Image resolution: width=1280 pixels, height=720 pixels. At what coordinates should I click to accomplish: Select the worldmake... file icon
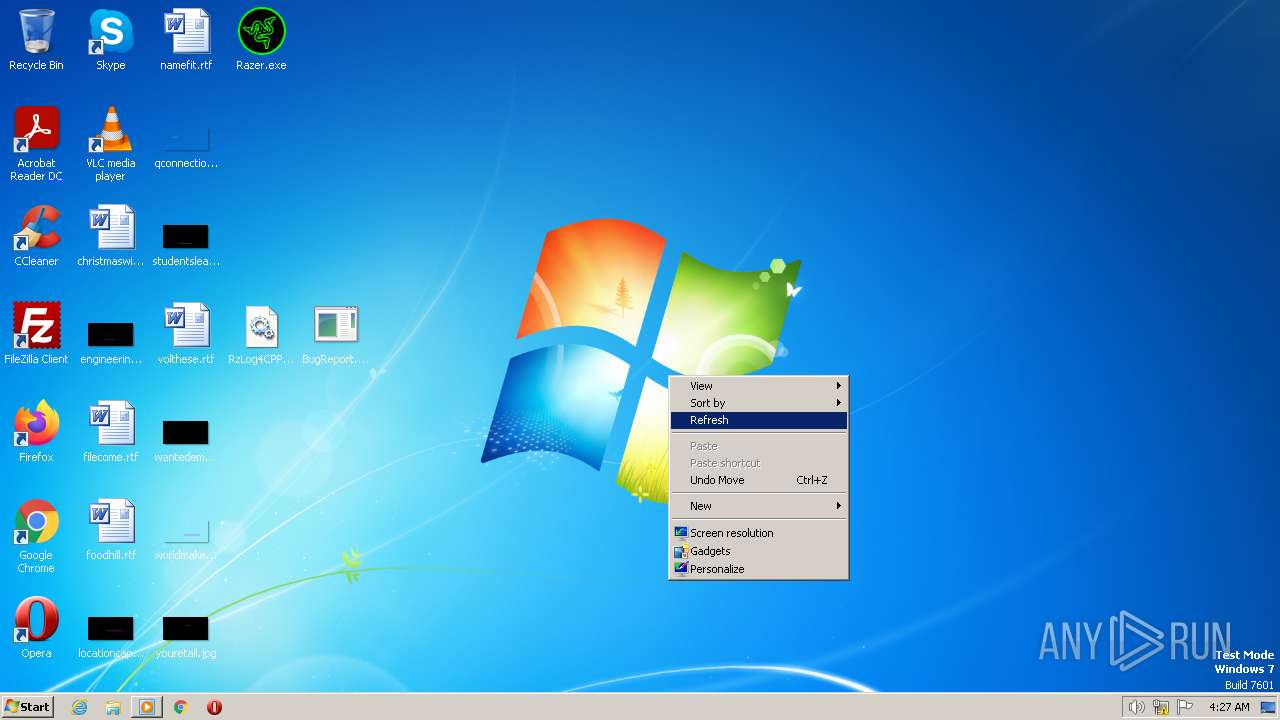point(186,538)
